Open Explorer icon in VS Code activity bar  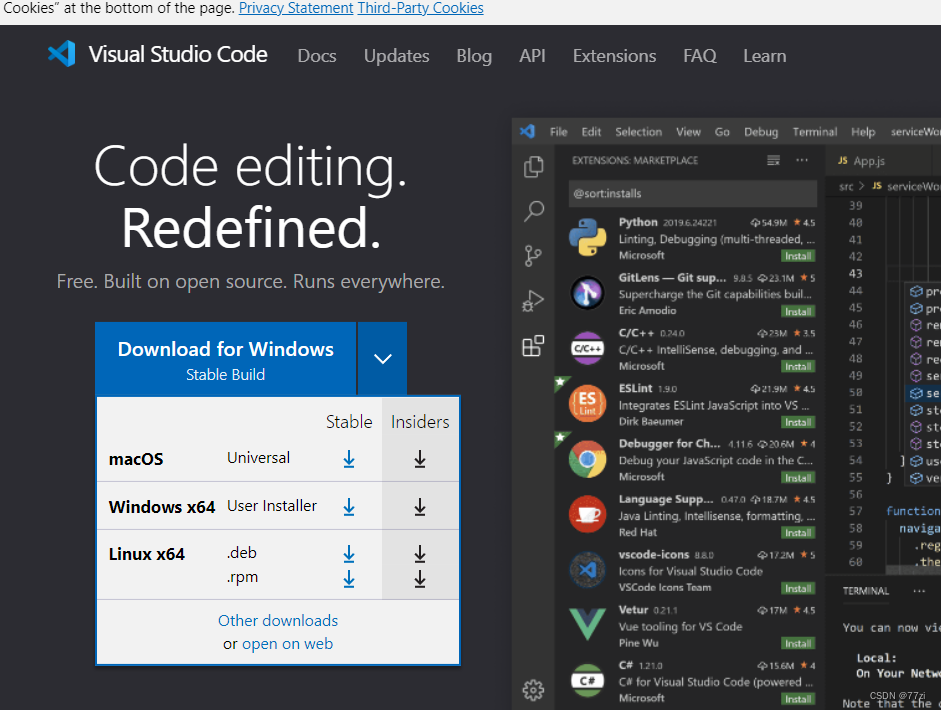[x=534, y=167]
